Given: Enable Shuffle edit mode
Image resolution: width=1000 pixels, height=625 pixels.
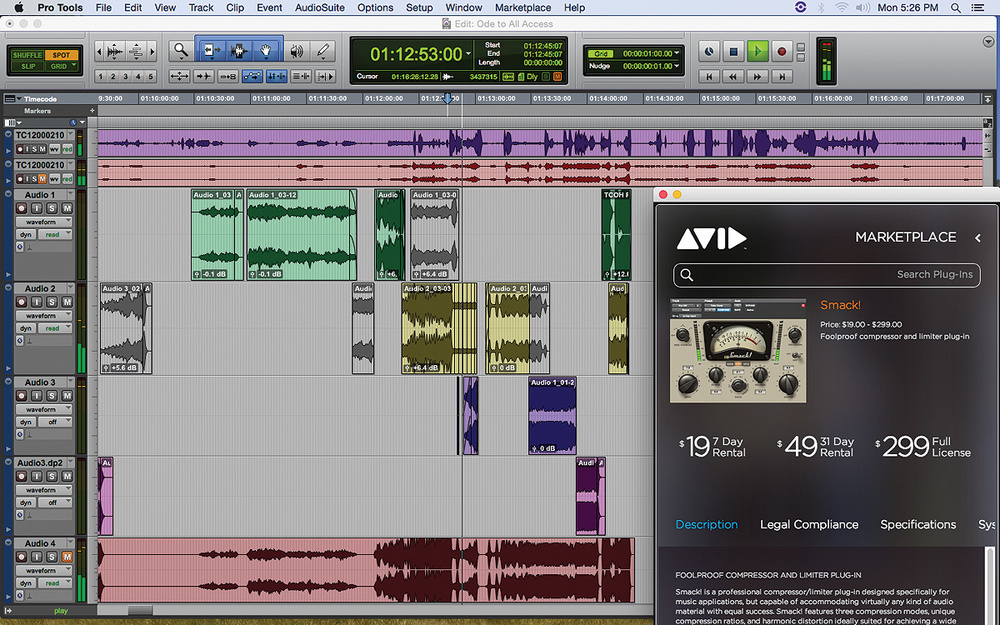Looking at the screenshot, I should (27, 55).
